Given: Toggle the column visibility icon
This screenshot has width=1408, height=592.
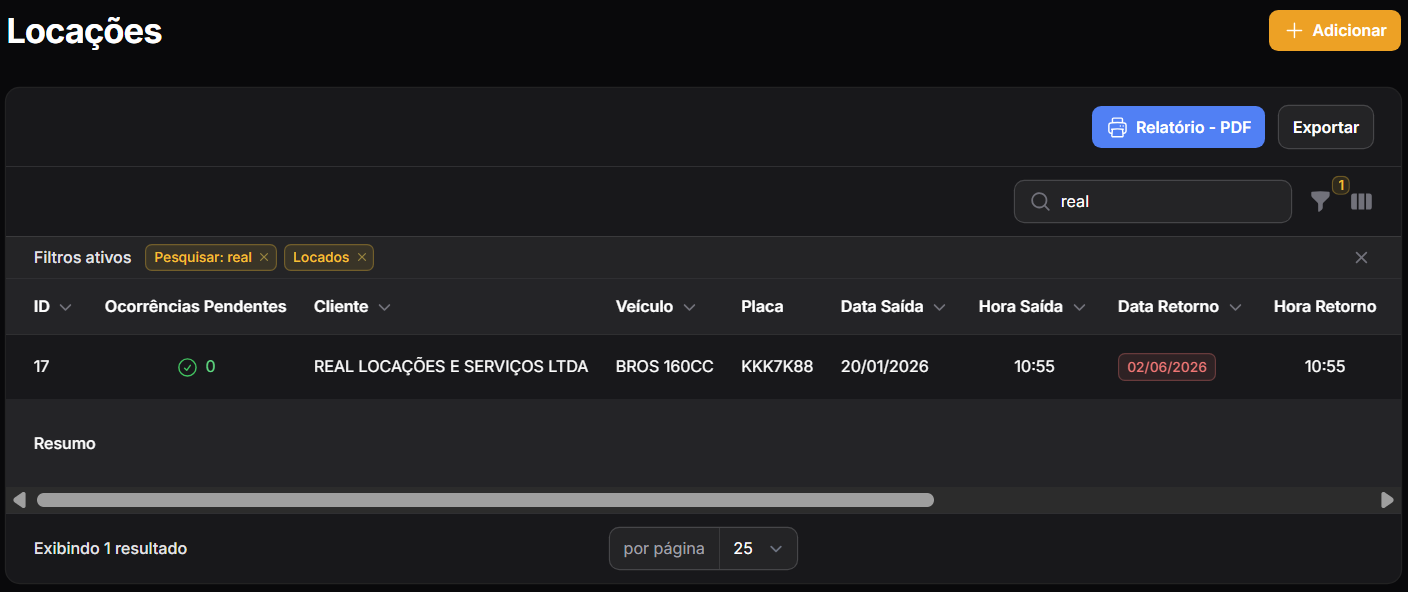Looking at the screenshot, I should 1361,202.
